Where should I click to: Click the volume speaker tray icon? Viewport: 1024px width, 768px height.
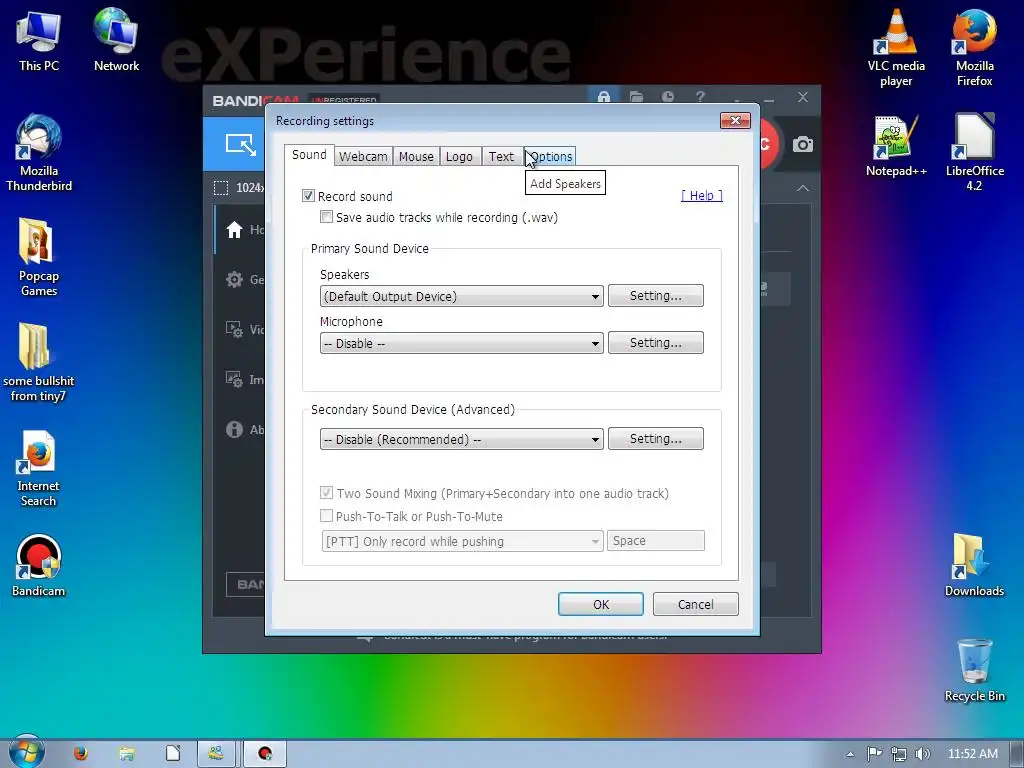[x=923, y=754]
